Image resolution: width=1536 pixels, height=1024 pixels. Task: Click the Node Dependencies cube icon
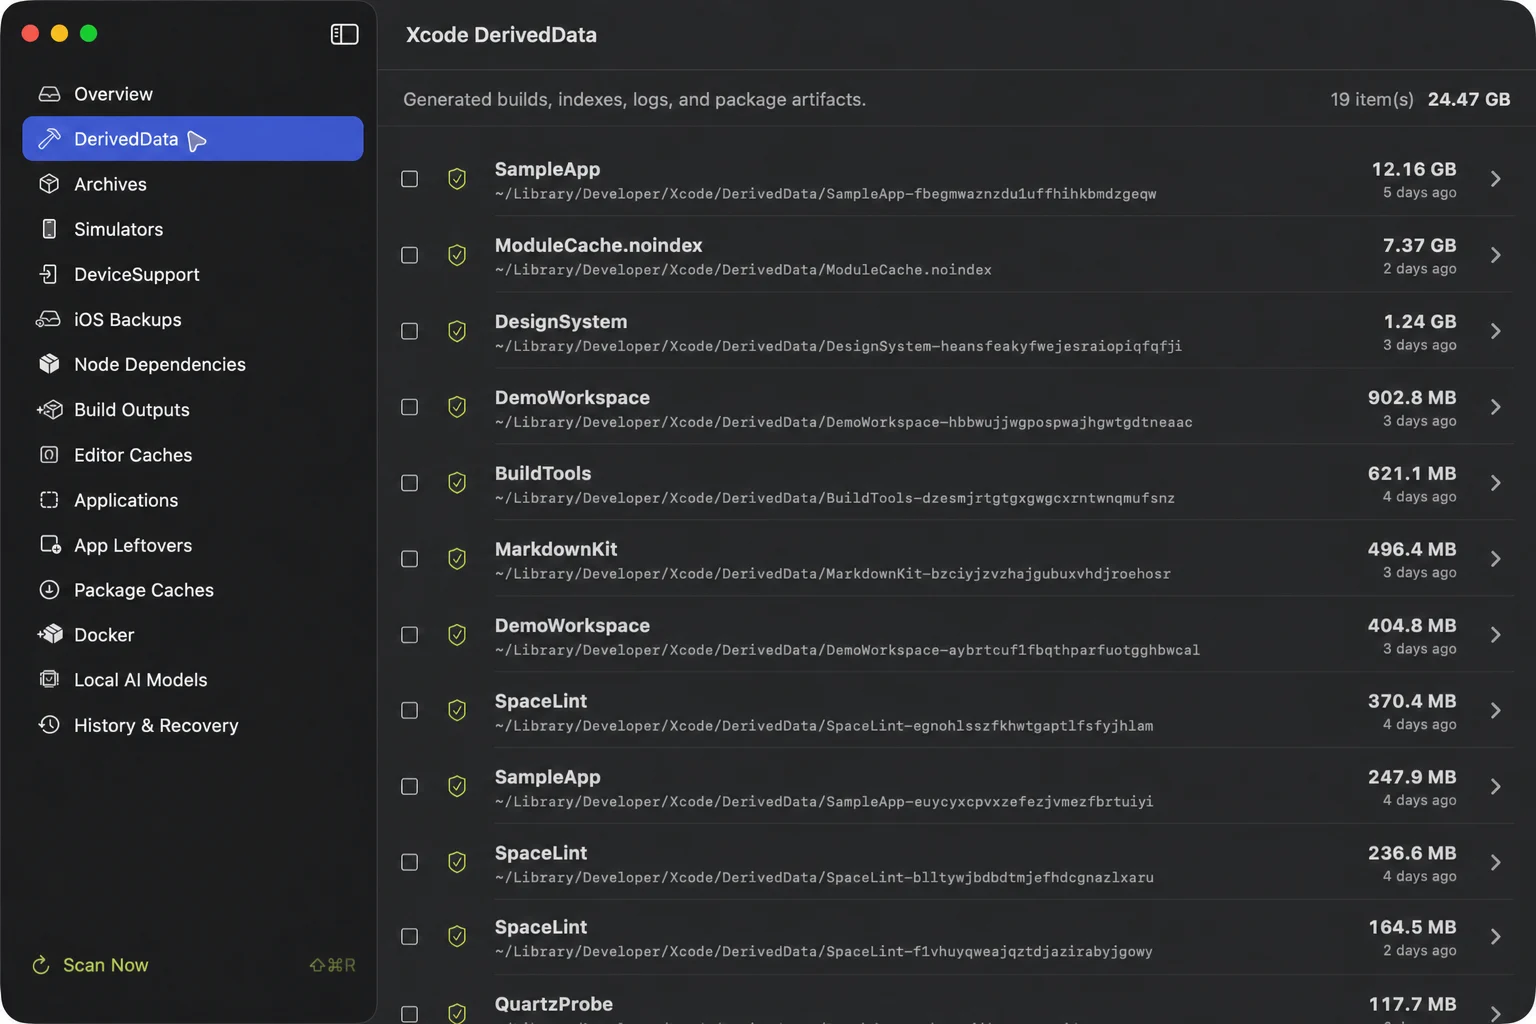pyautogui.click(x=49, y=364)
